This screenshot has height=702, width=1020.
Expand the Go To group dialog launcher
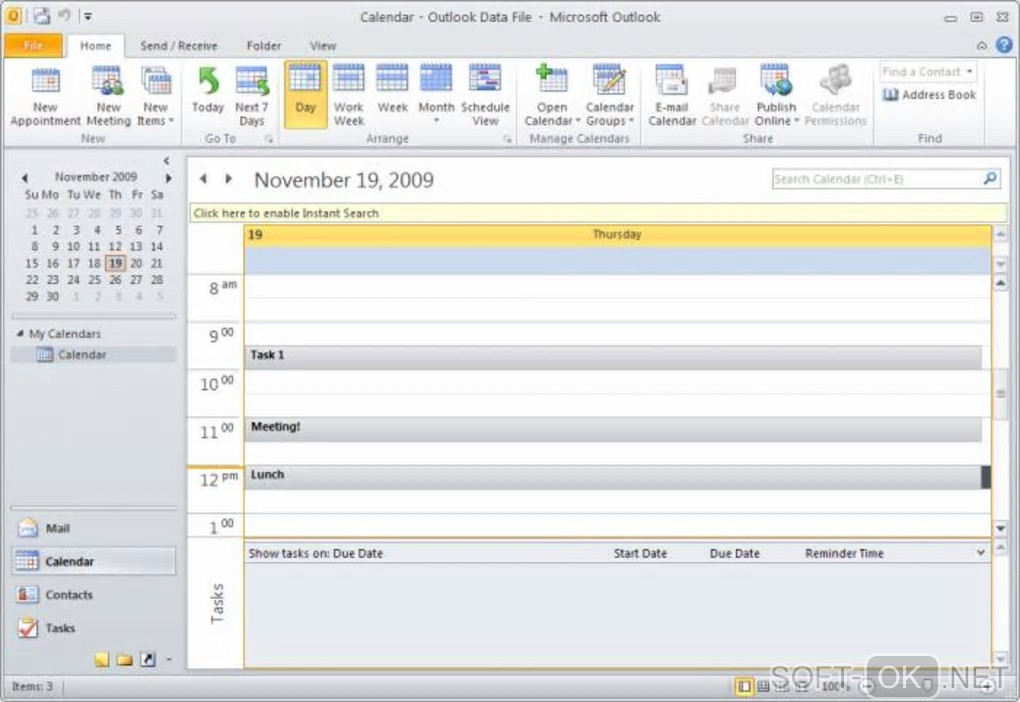[x=269, y=139]
